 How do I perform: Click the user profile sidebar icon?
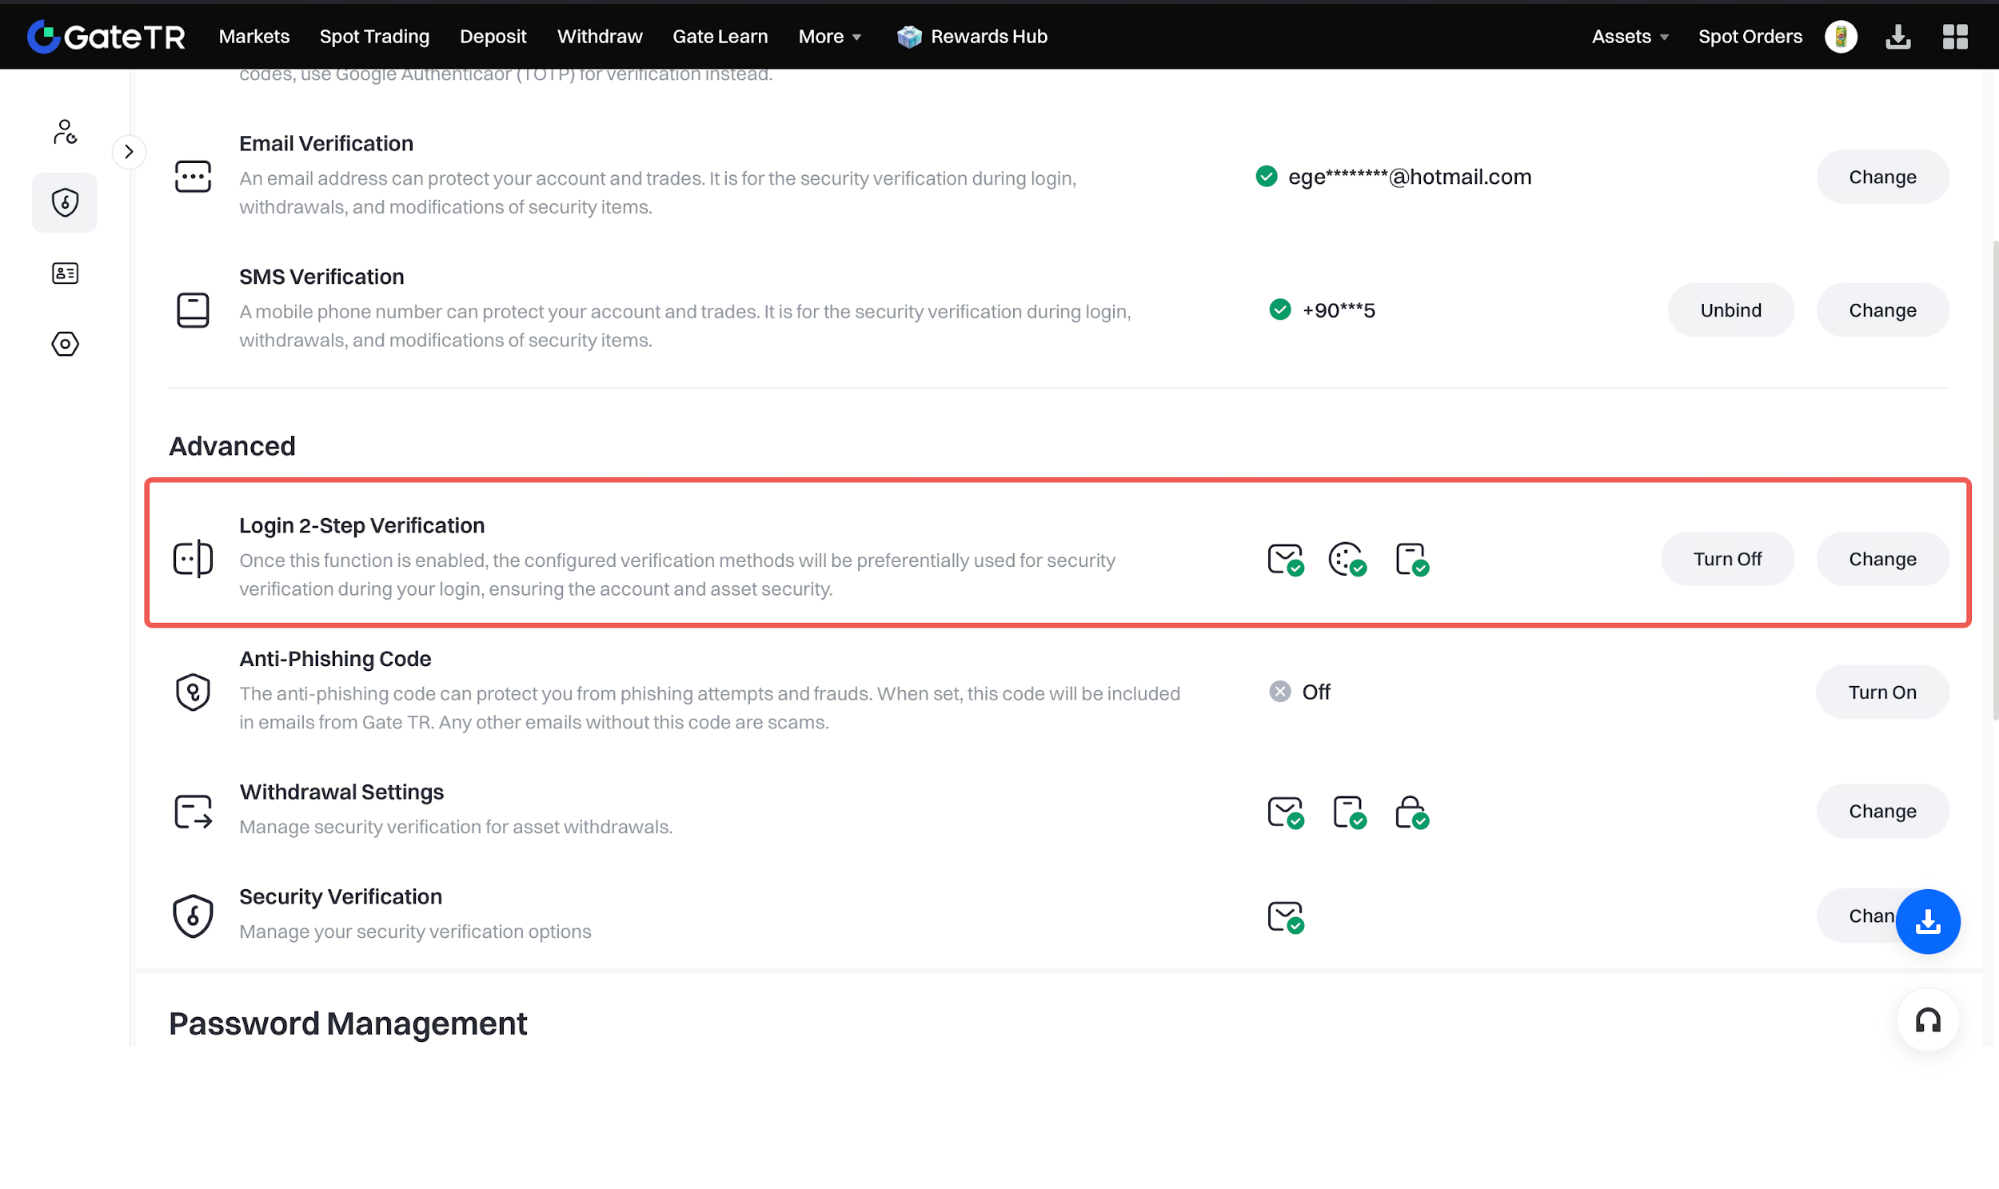click(65, 132)
